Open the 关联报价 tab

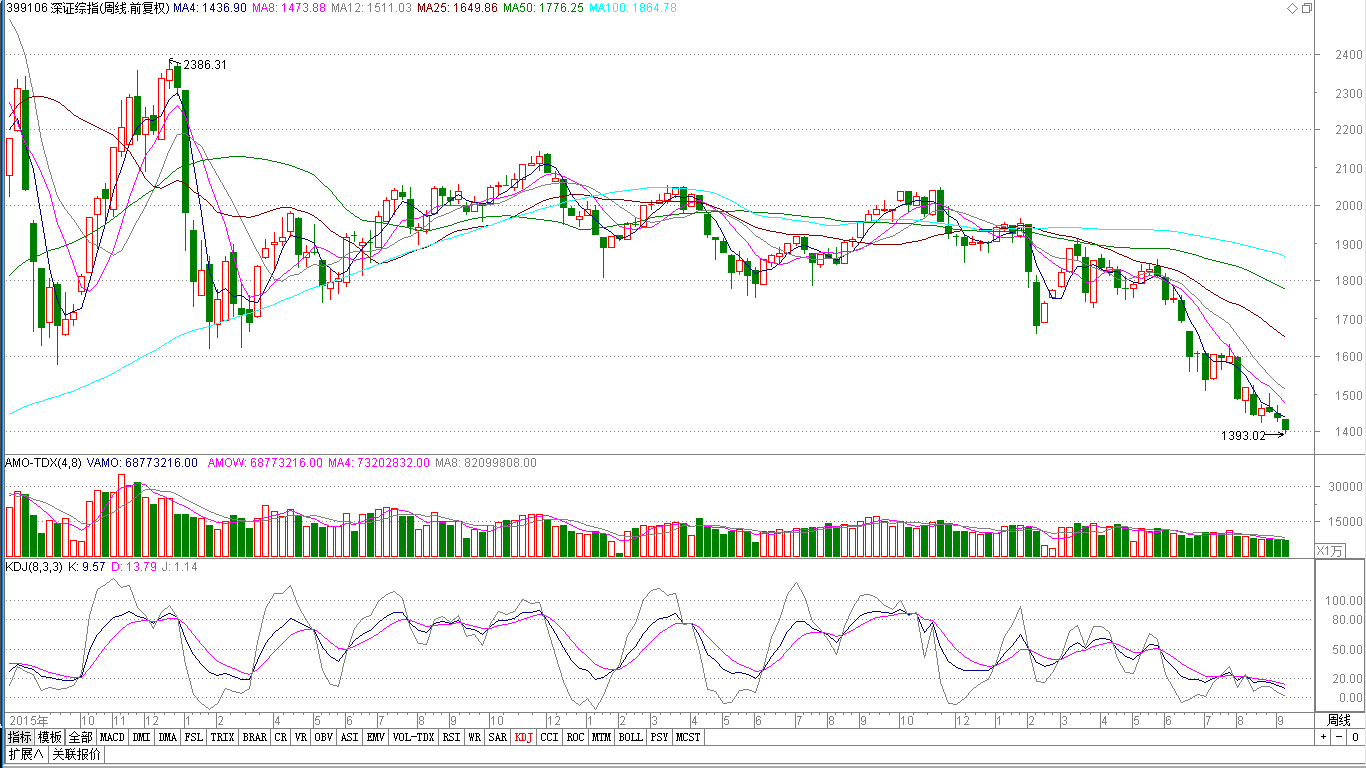point(76,754)
